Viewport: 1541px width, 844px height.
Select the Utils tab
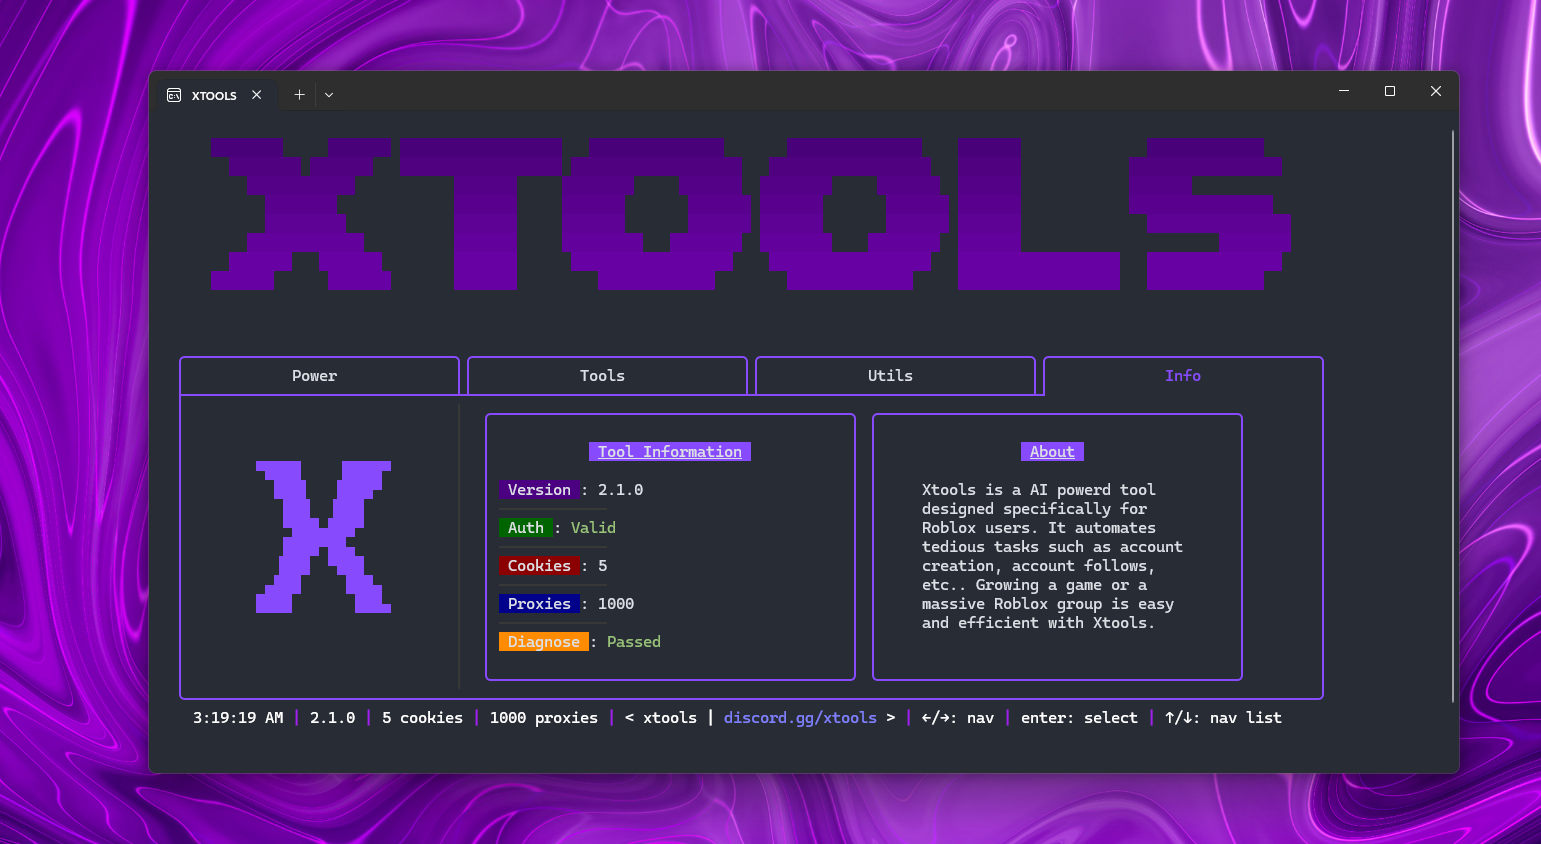pos(895,376)
